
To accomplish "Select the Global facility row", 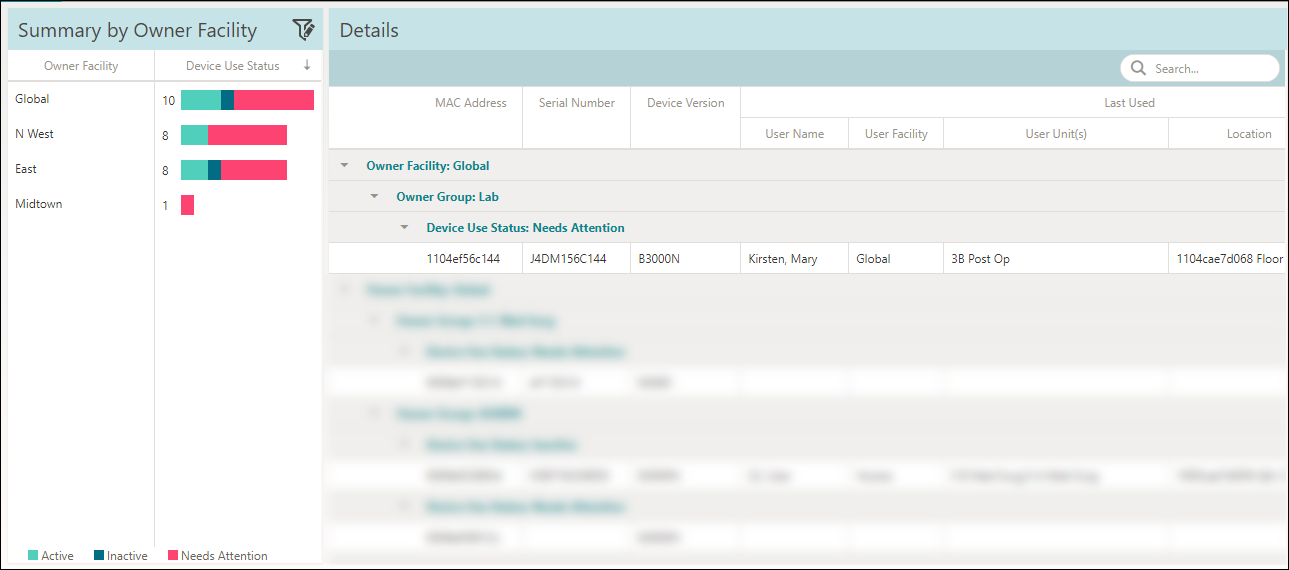I will [x=32, y=99].
